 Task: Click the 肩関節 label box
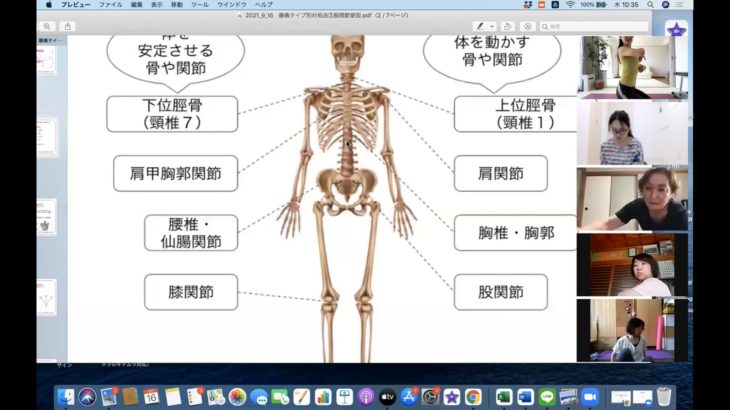pyautogui.click(x=501, y=174)
